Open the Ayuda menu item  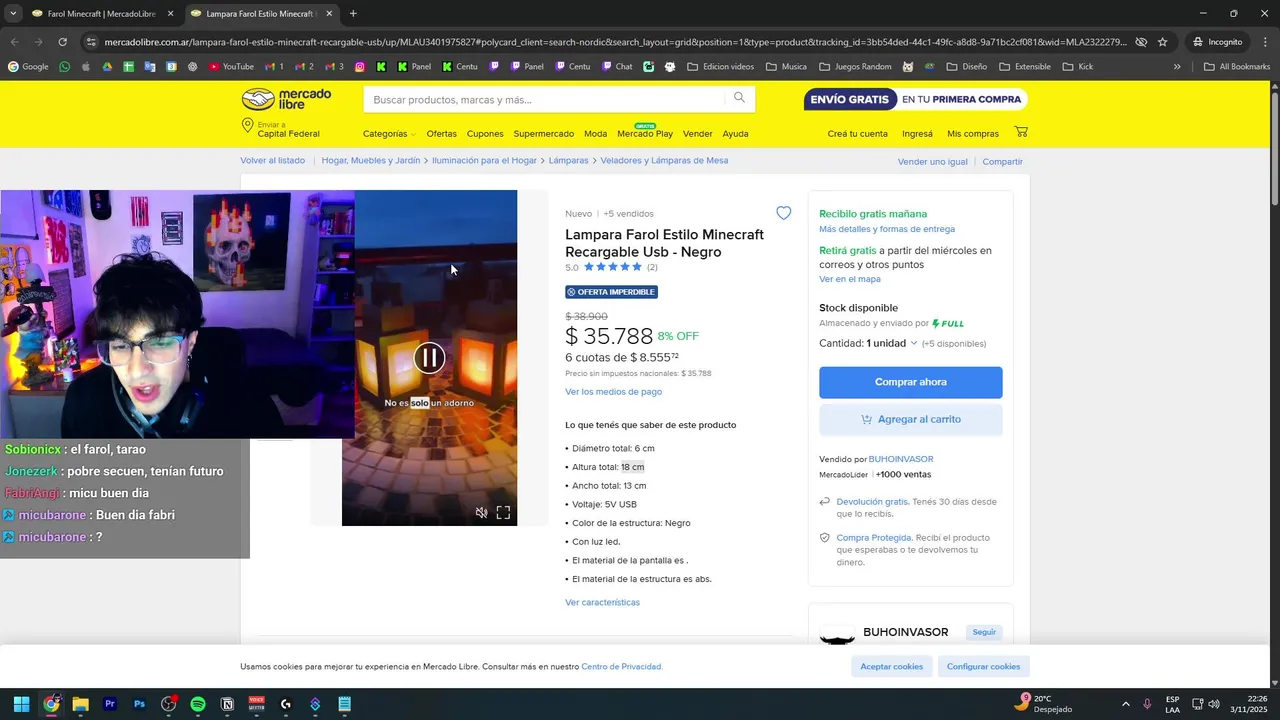pyautogui.click(x=735, y=134)
